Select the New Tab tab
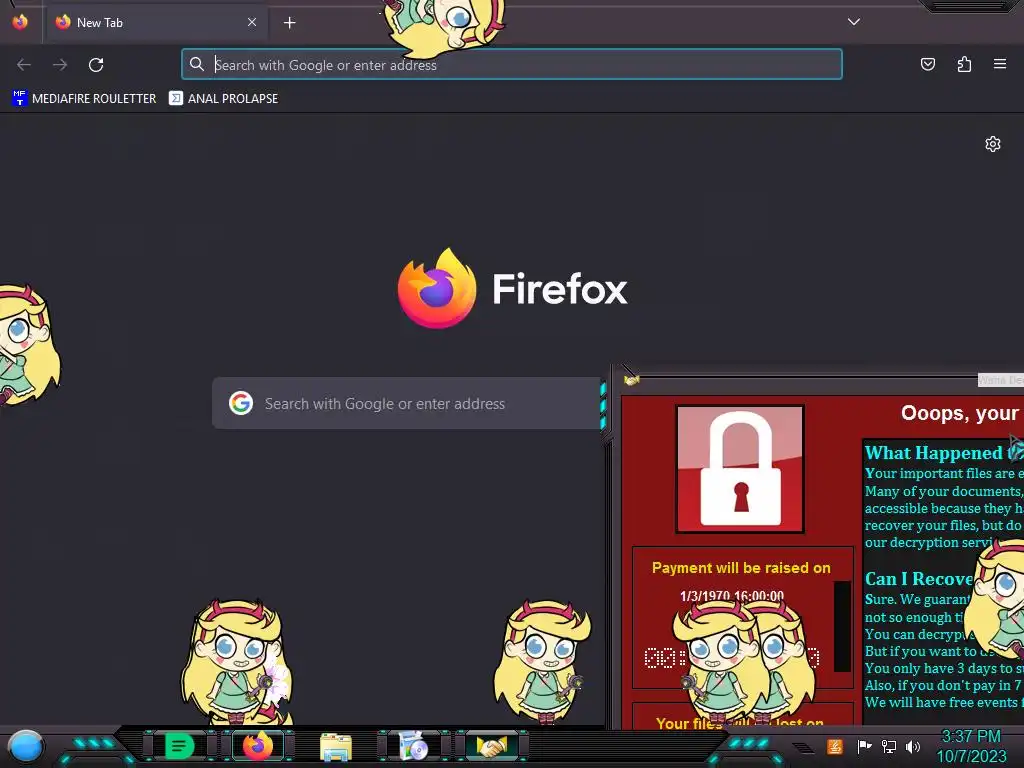This screenshot has height=768, width=1024. 155,23
